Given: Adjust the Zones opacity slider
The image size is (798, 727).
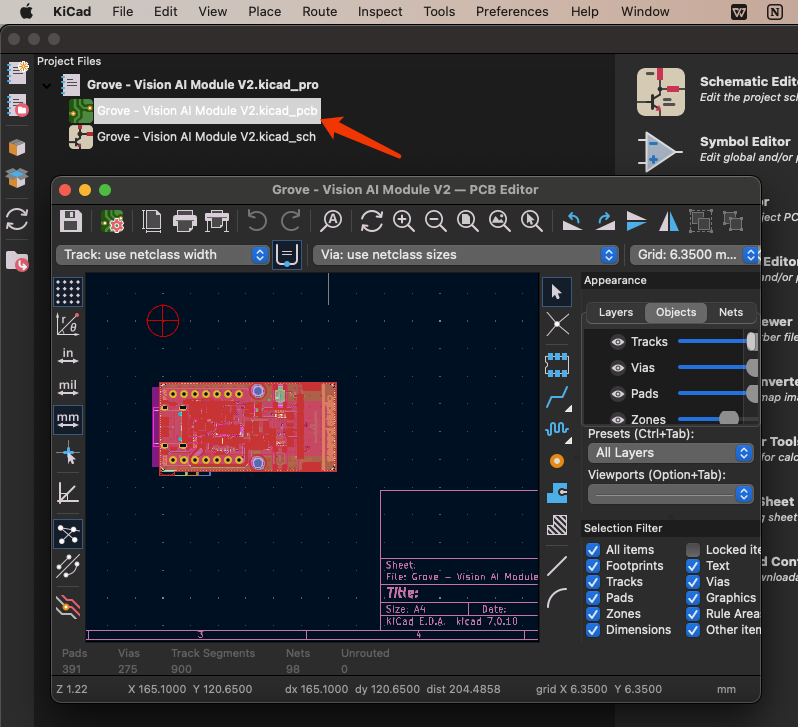Looking at the screenshot, I should (718, 419).
